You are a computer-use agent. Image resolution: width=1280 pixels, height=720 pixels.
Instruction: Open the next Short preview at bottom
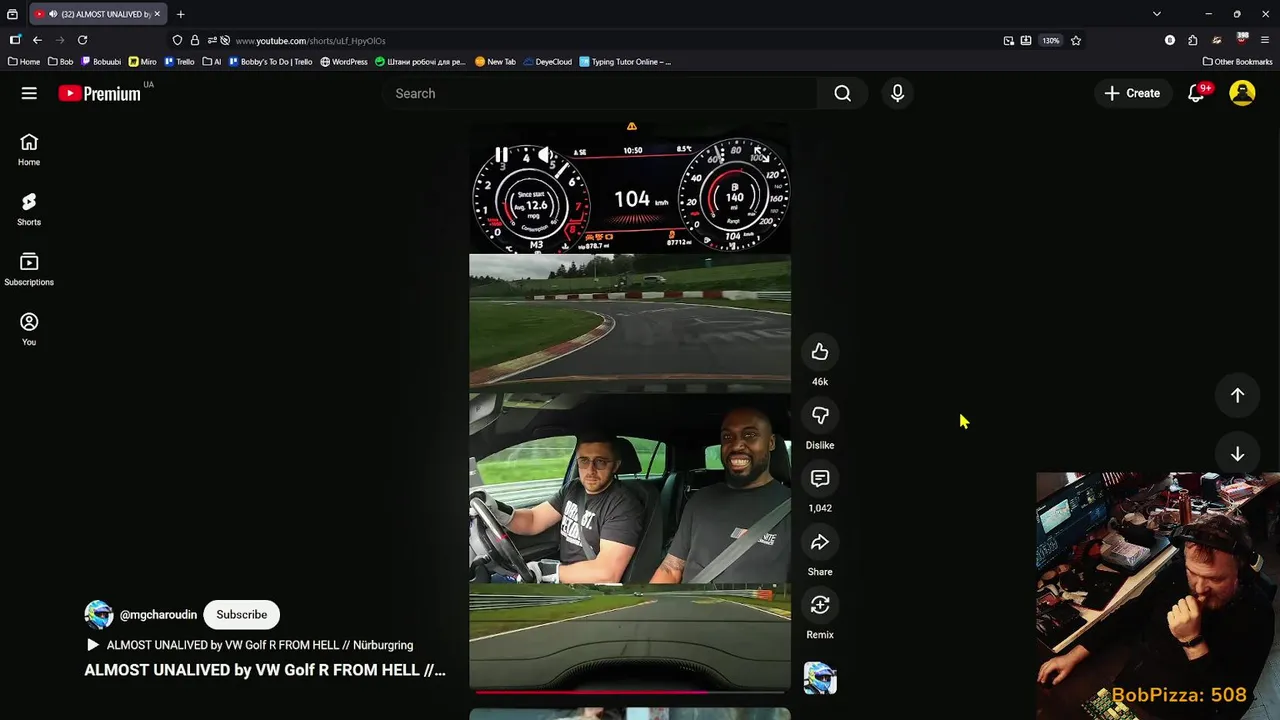630,714
